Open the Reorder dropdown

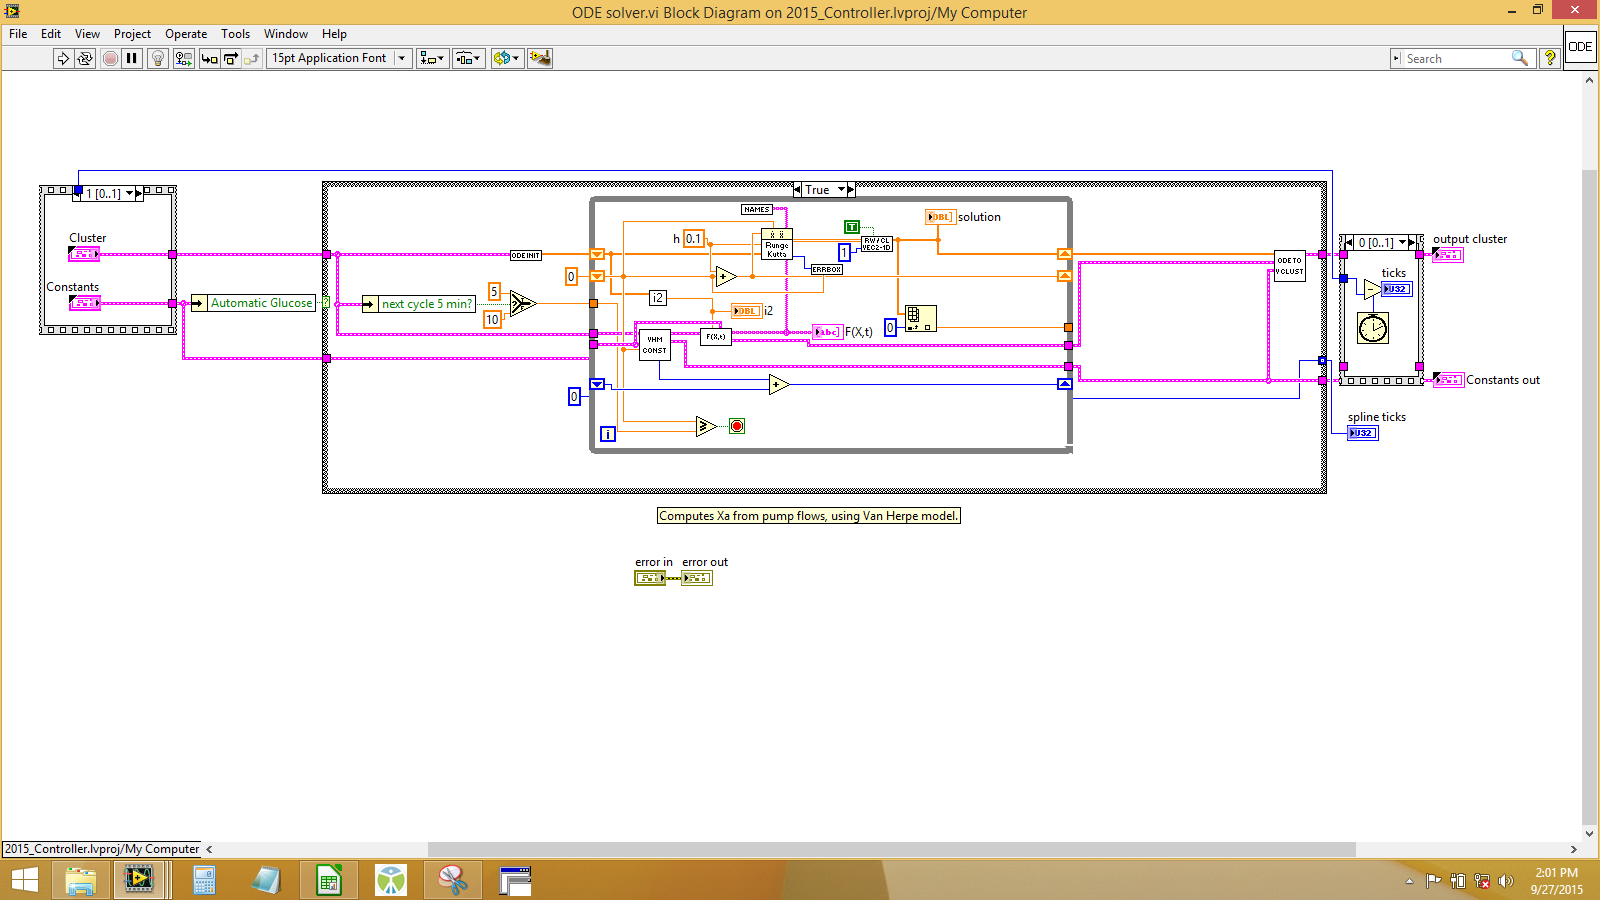coord(507,58)
